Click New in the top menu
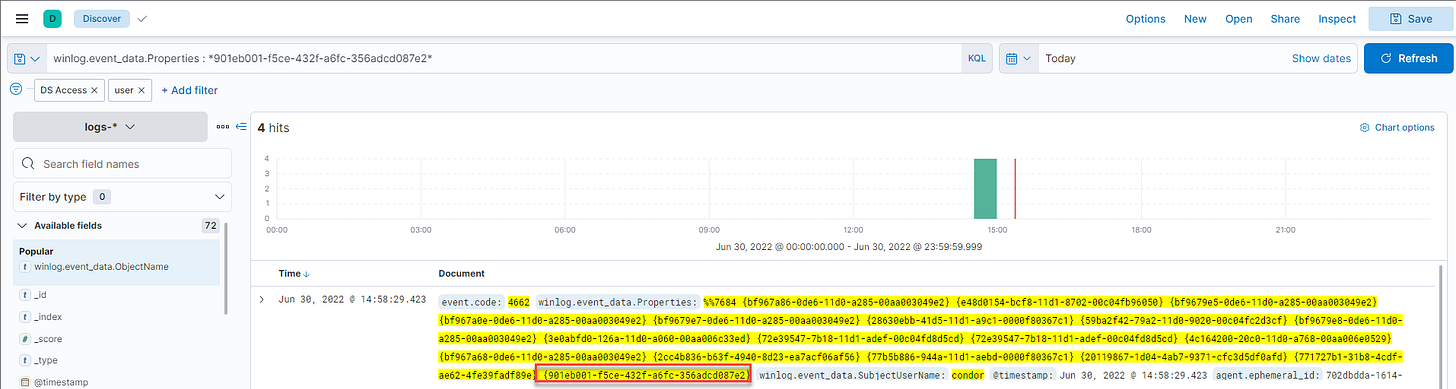 point(1195,18)
